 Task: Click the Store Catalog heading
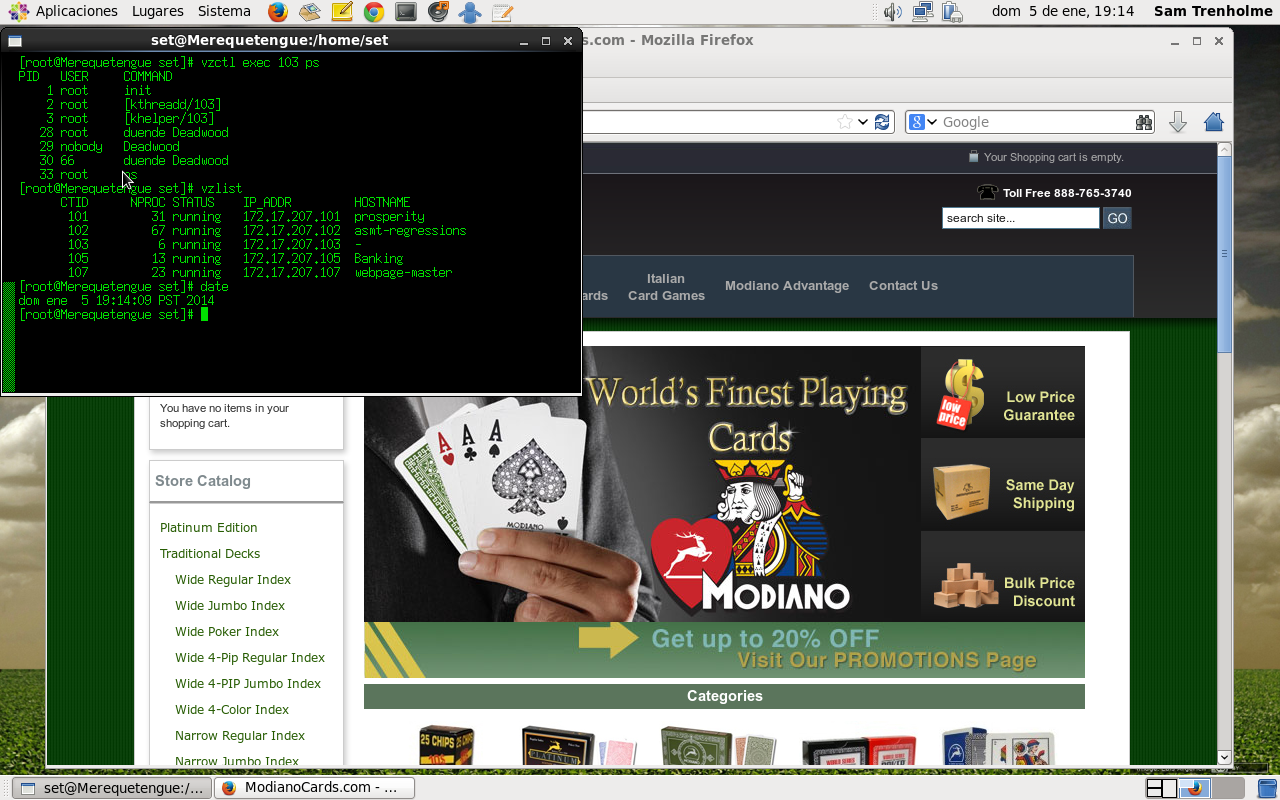203,481
